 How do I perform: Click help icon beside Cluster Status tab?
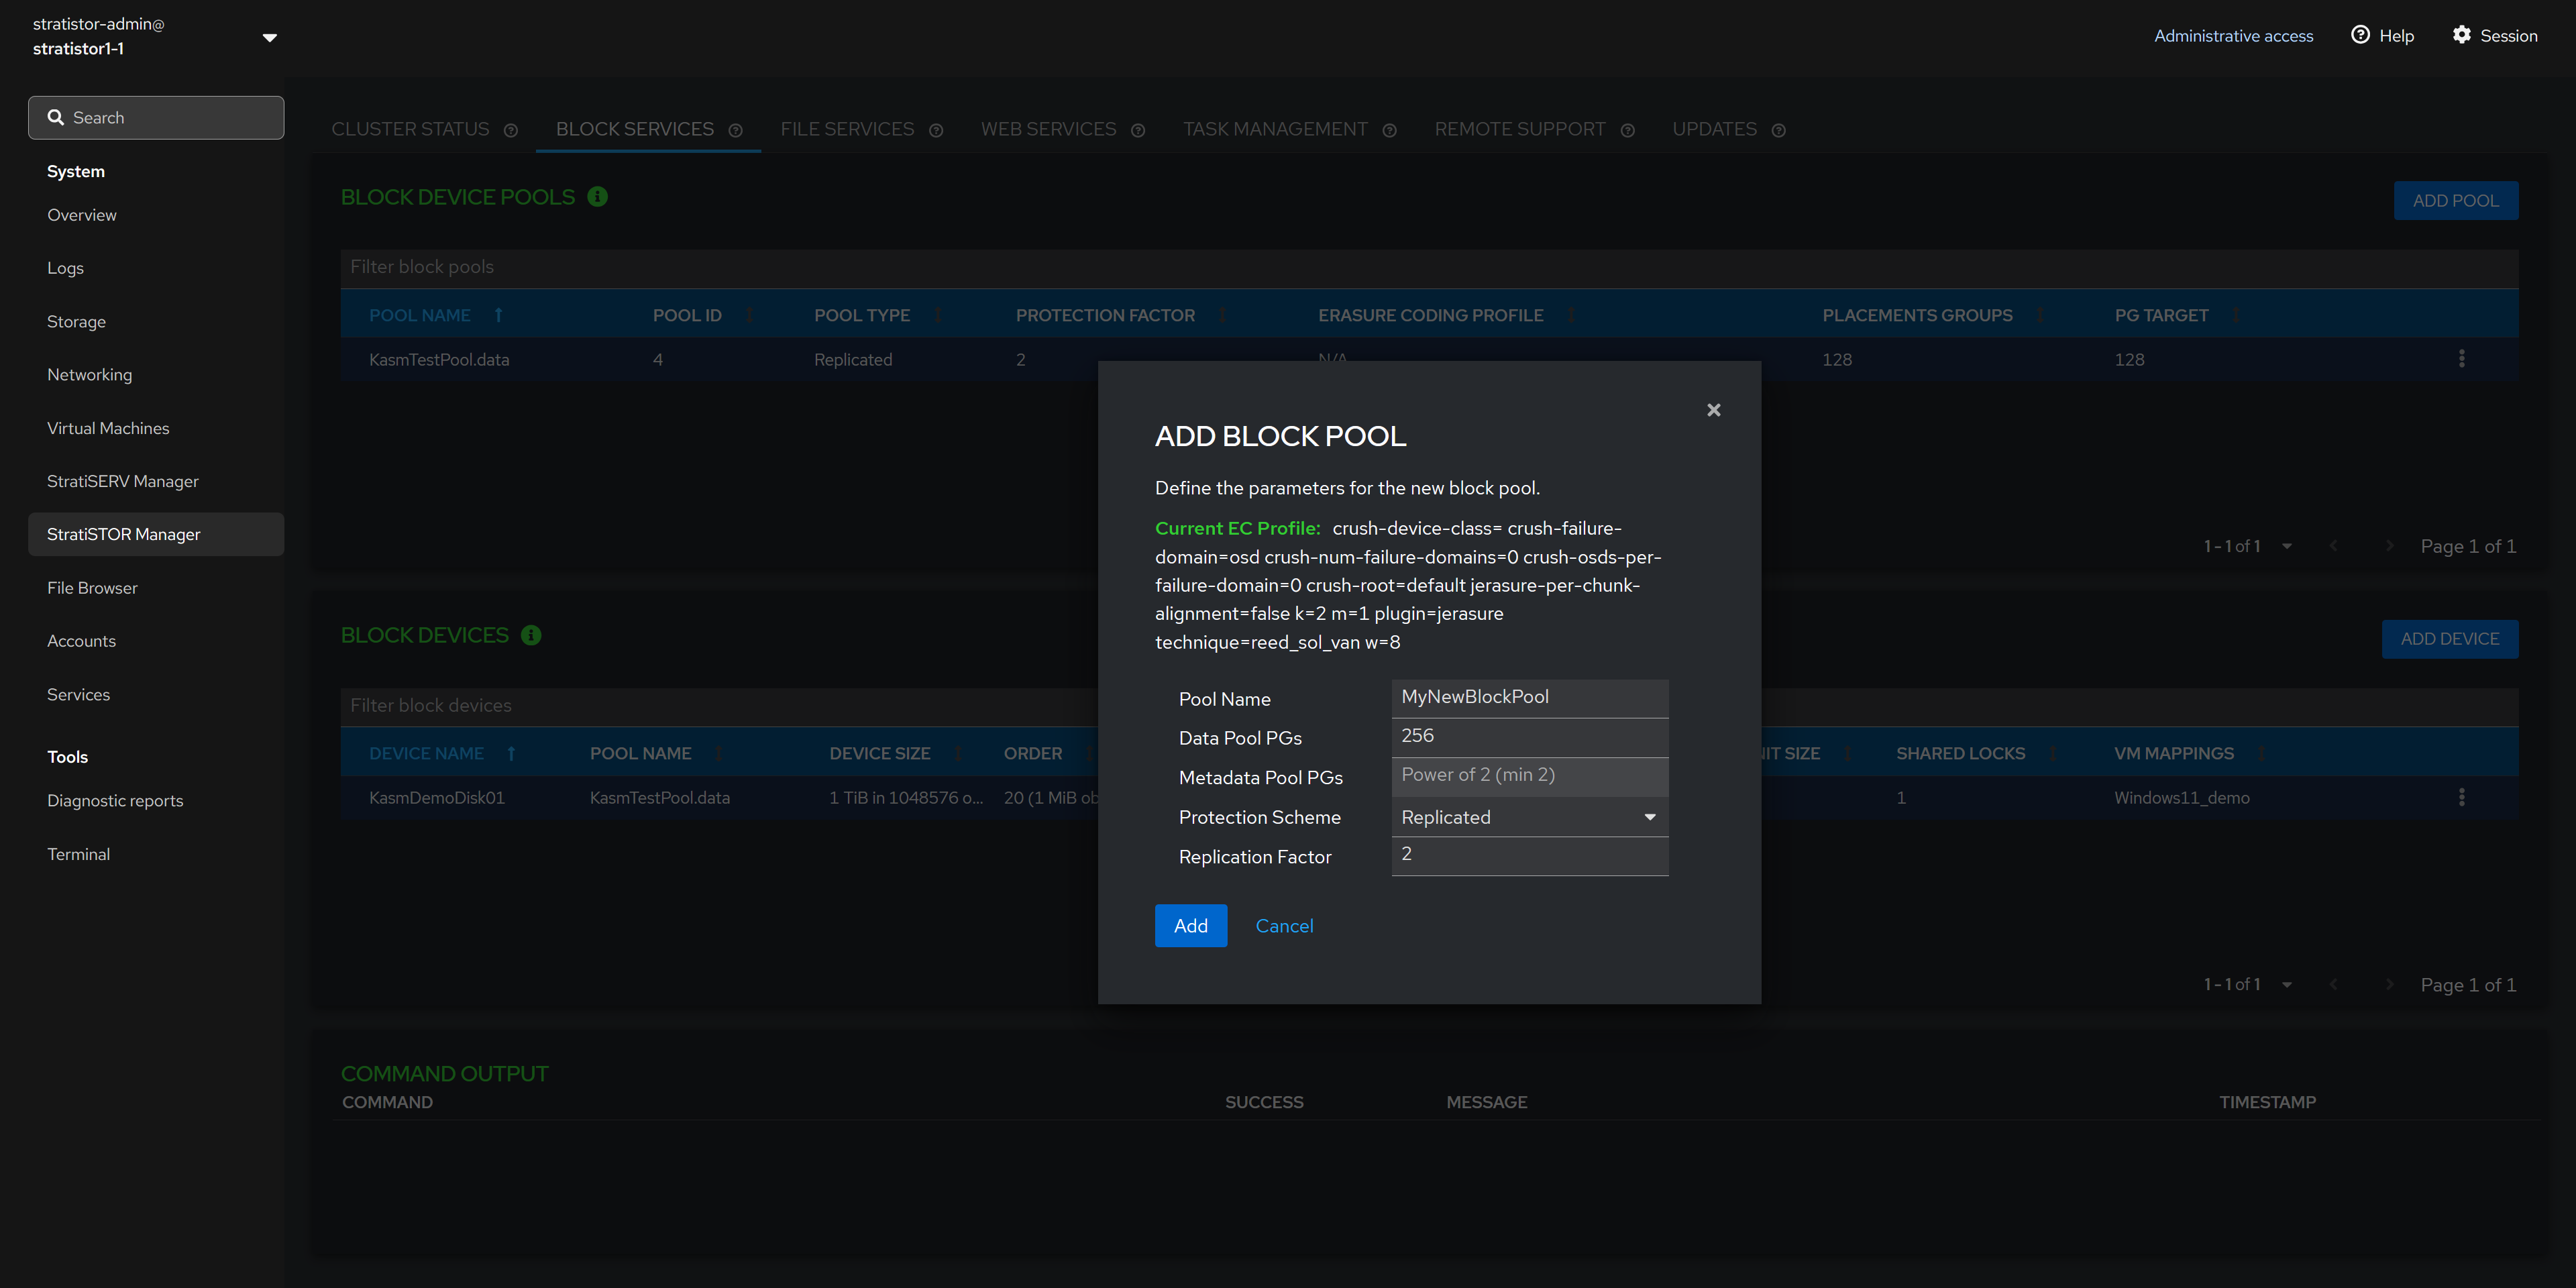click(x=511, y=131)
